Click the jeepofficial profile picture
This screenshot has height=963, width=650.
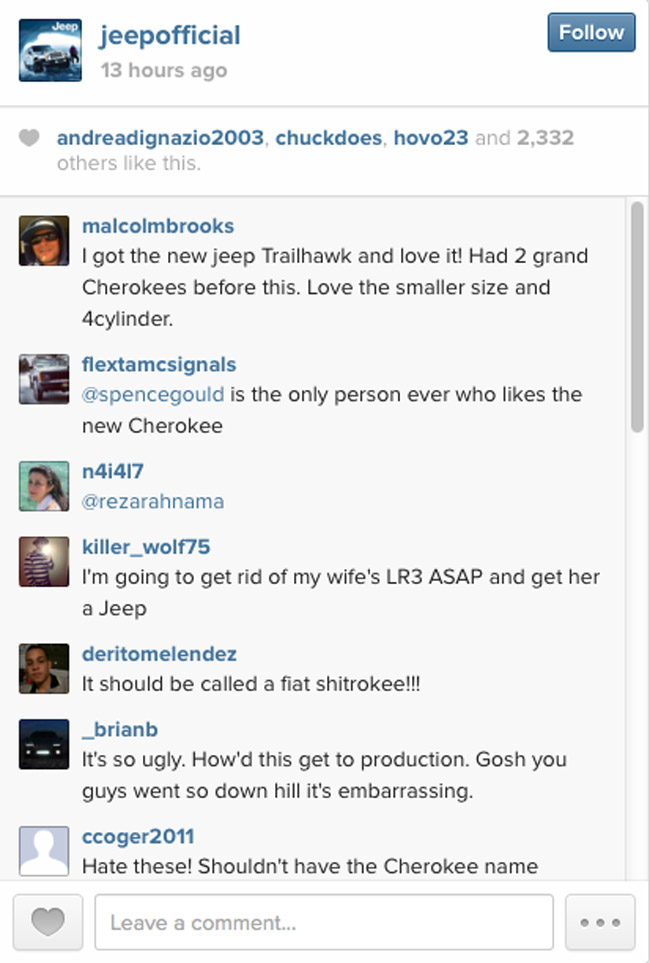50,49
